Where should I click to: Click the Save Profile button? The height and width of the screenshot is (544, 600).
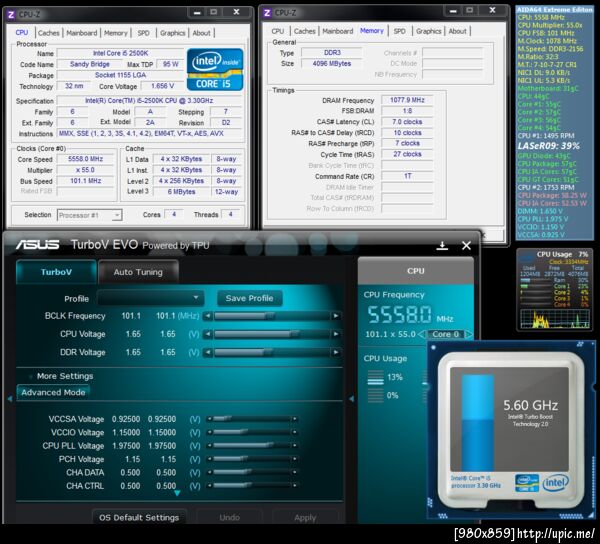click(249, 298)
